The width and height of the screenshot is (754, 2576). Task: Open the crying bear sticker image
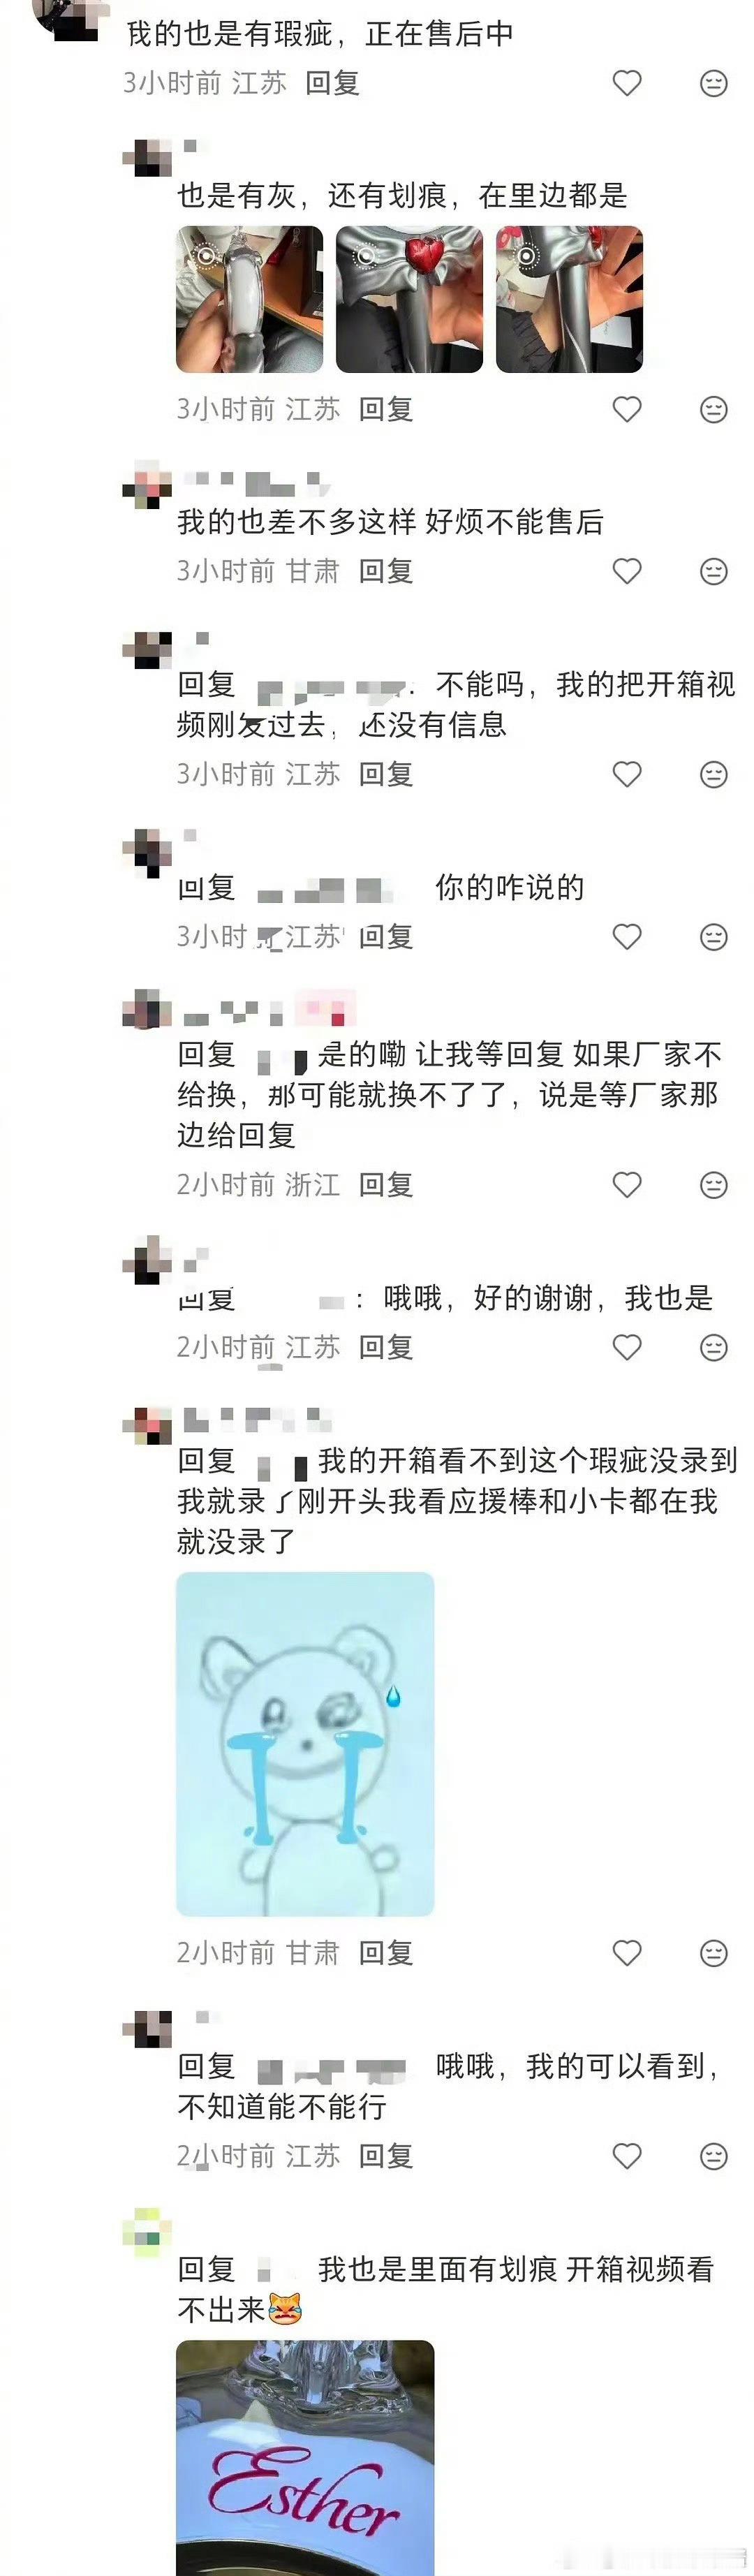305,1744
